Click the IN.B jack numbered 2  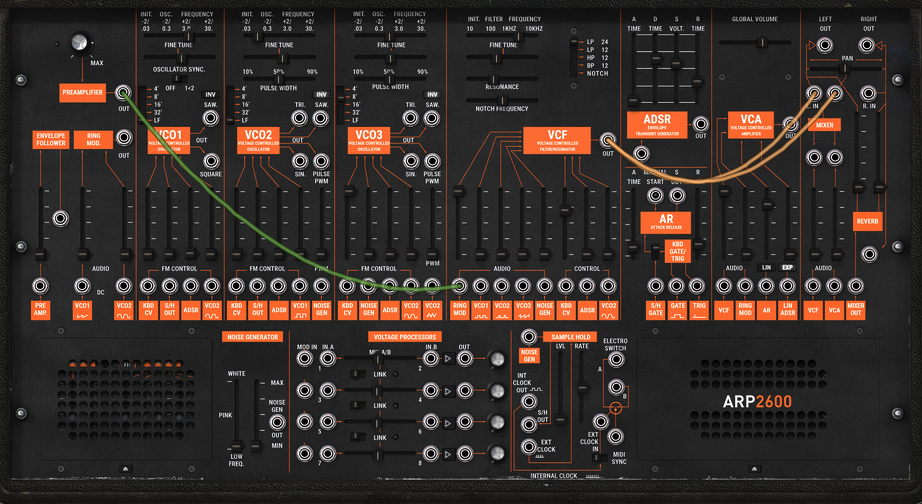[x=431, y=358]
